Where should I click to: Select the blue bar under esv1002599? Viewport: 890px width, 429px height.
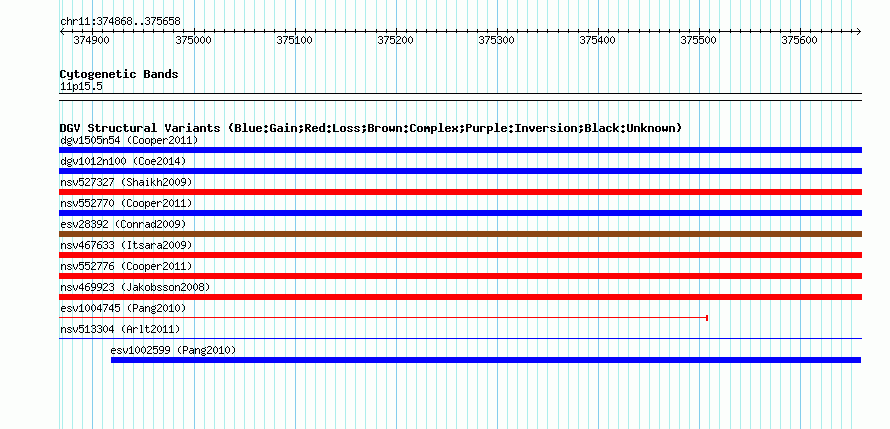click(x=486, y=360)
